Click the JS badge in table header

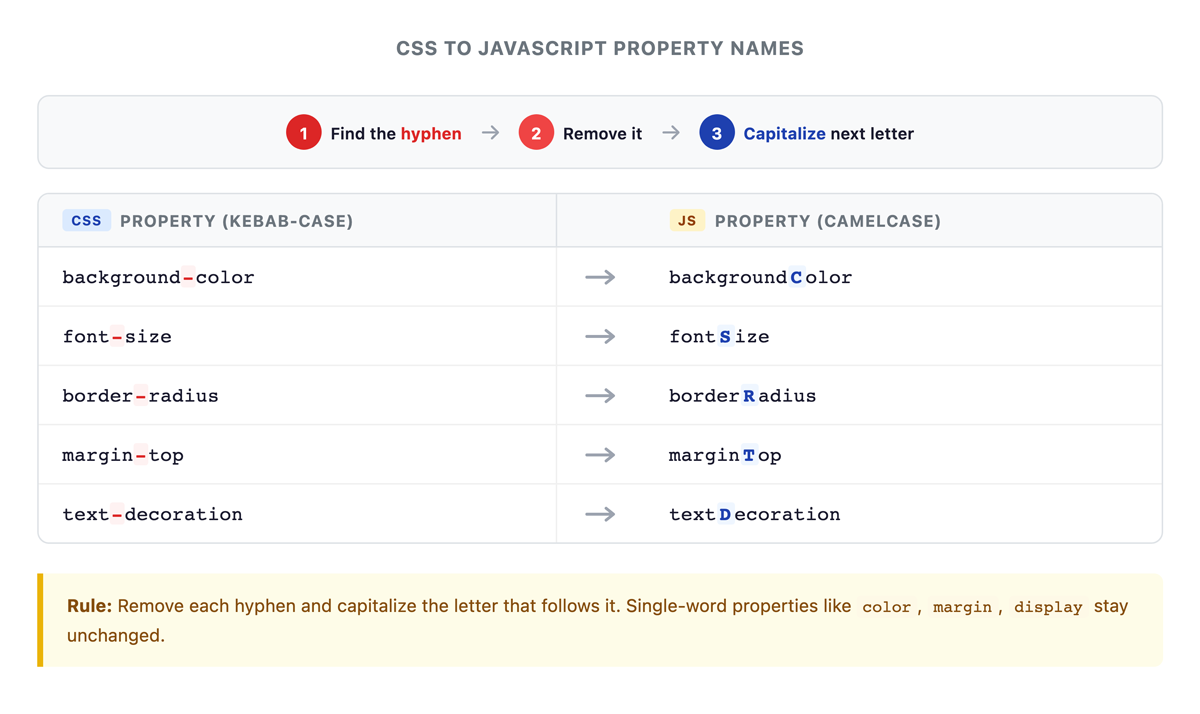pos(687,220)
